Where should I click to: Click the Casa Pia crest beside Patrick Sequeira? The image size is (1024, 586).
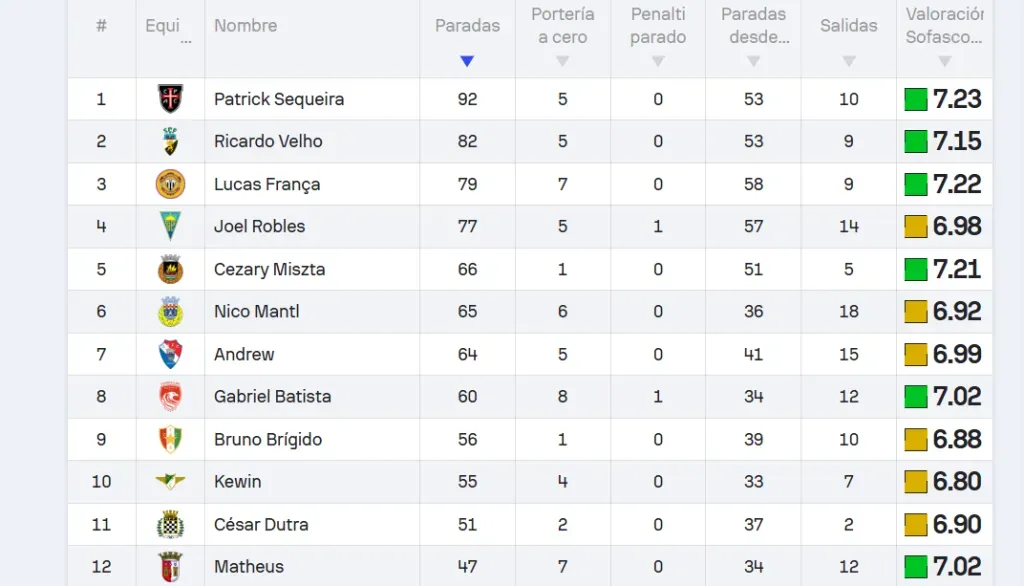click(x=170, y=99)
